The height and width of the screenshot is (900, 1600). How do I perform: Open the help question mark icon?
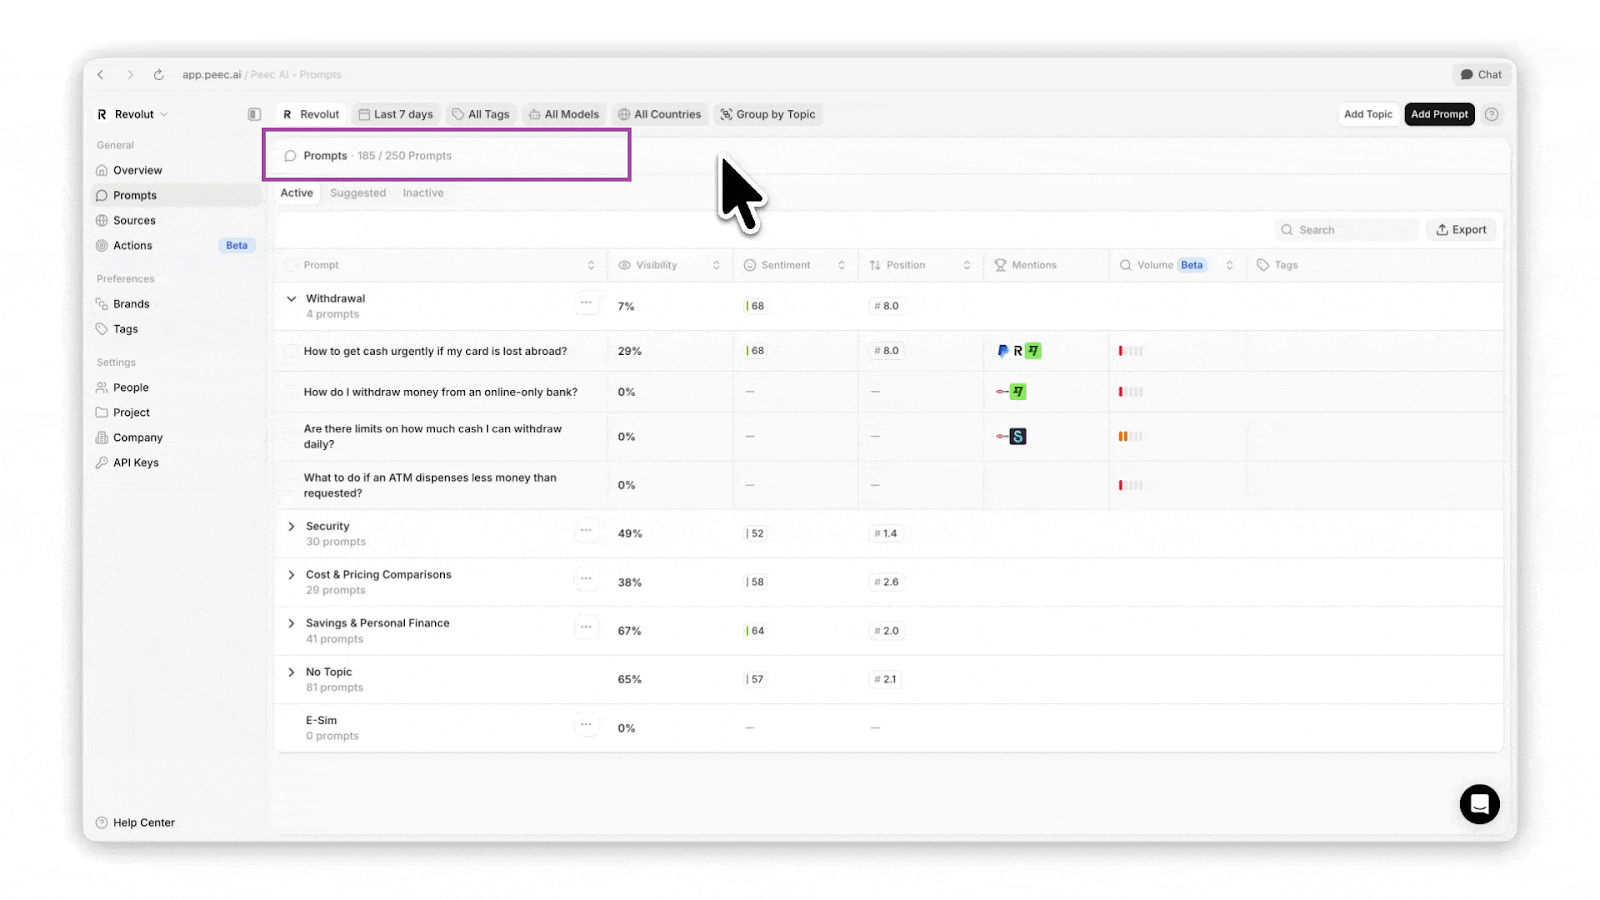click(x=1491, y=115)
